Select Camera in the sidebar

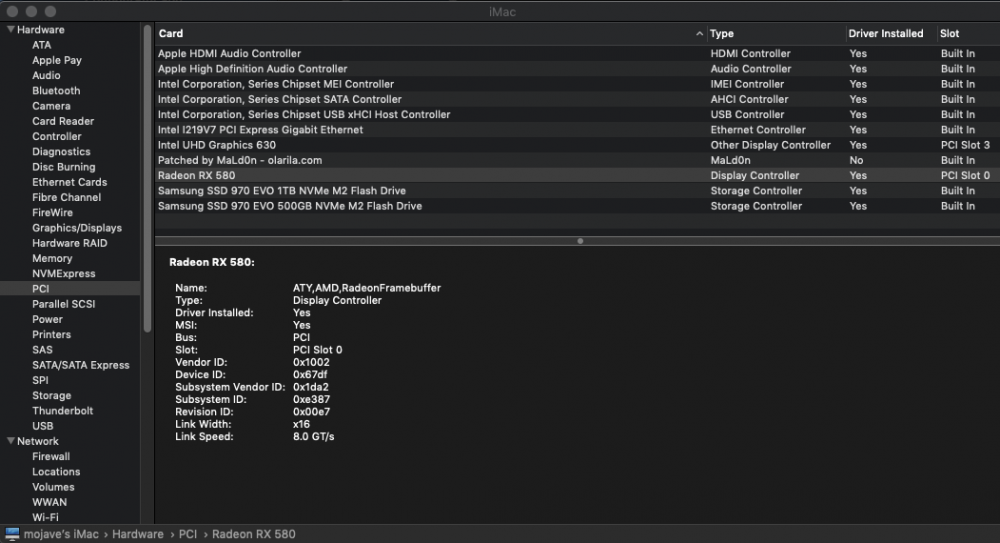(51, 106)
